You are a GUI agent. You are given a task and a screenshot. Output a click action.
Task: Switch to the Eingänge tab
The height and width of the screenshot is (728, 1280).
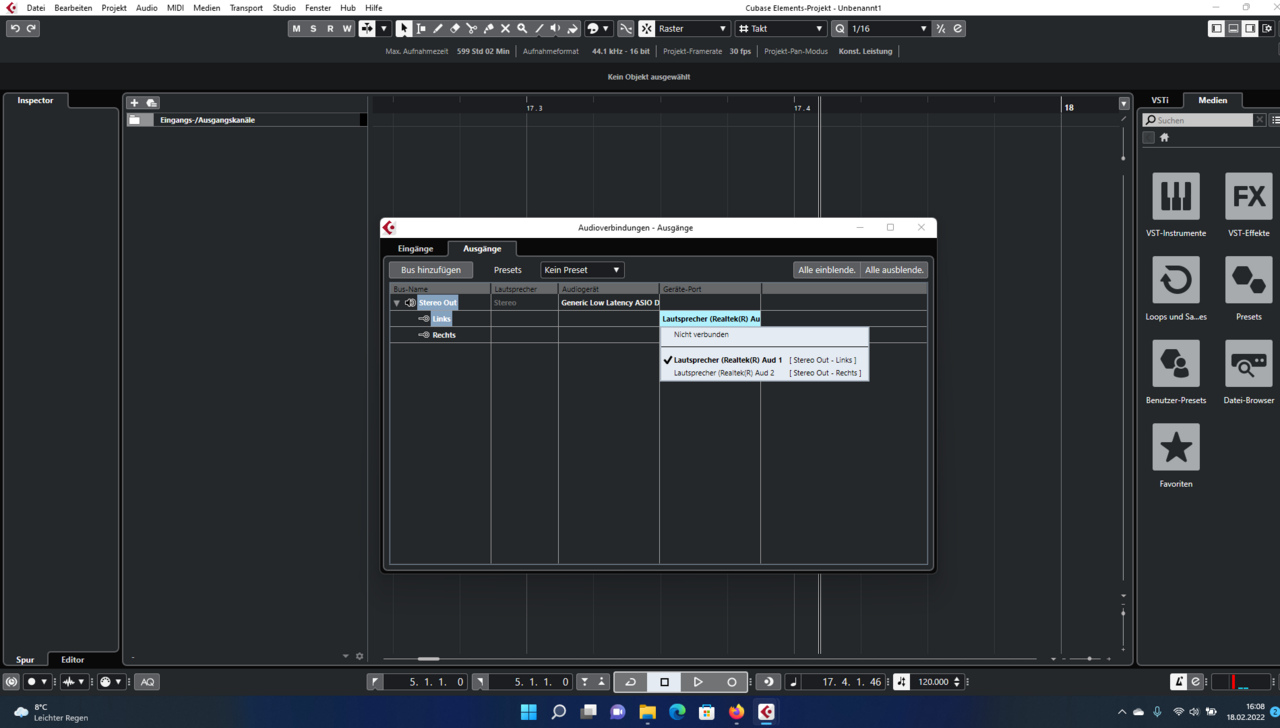pos(415,249)
